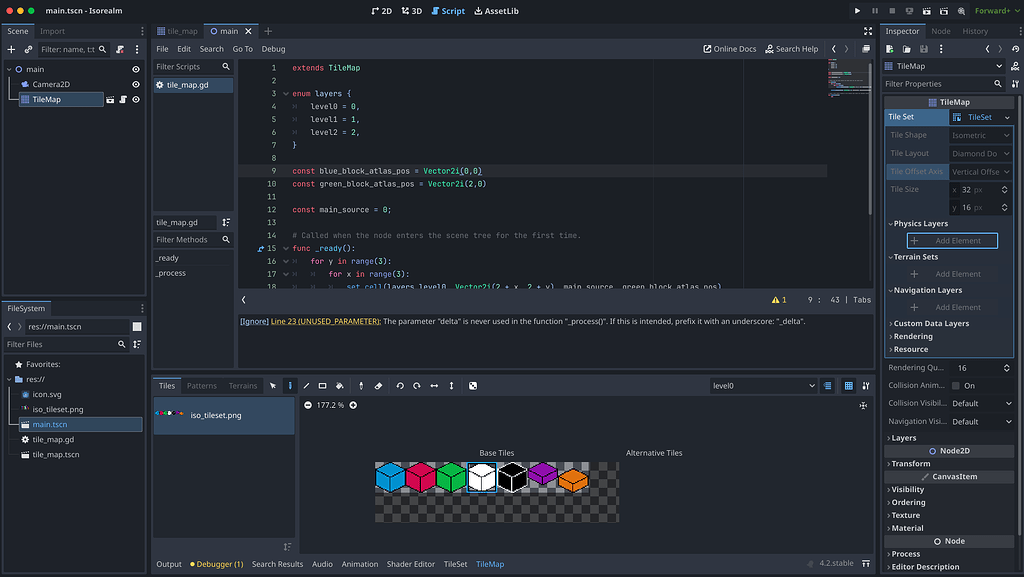Choose the Rectangle draw tool for tiles
This screenshot has width=1024, height=577.
click(x=322, y=385)
